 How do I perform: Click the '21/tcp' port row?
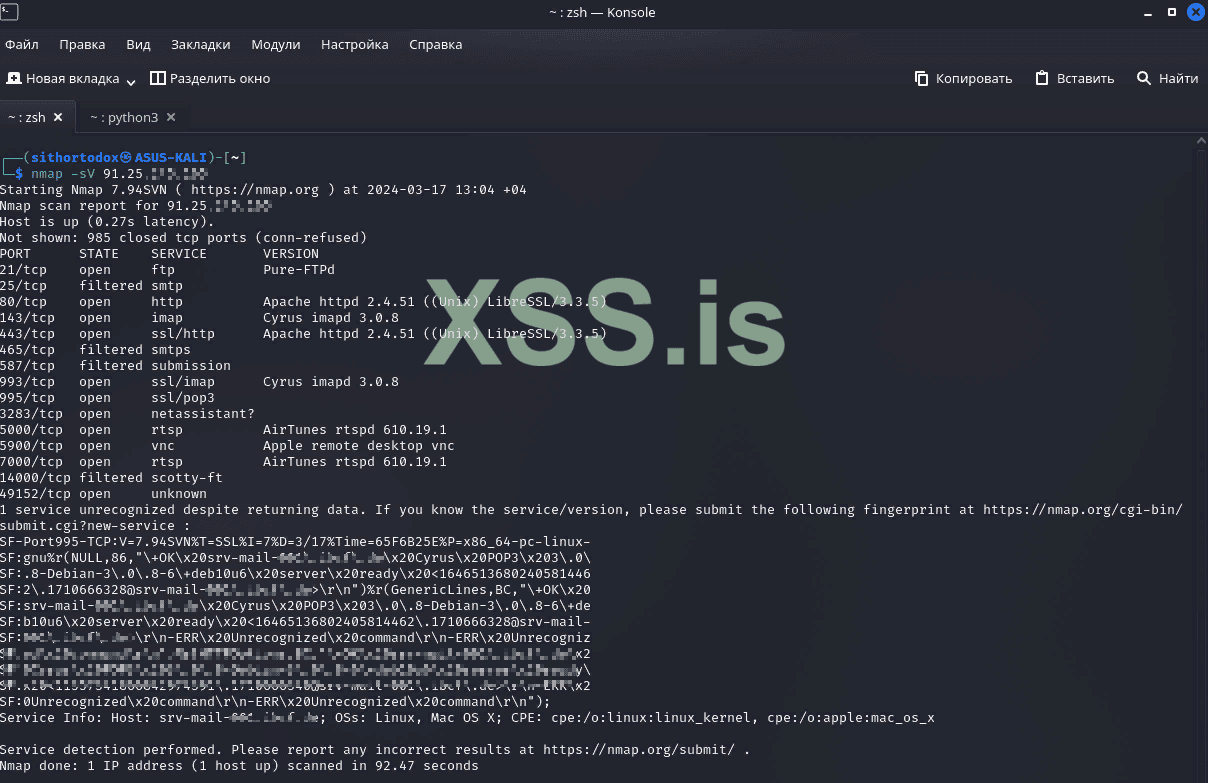[167, 270]
